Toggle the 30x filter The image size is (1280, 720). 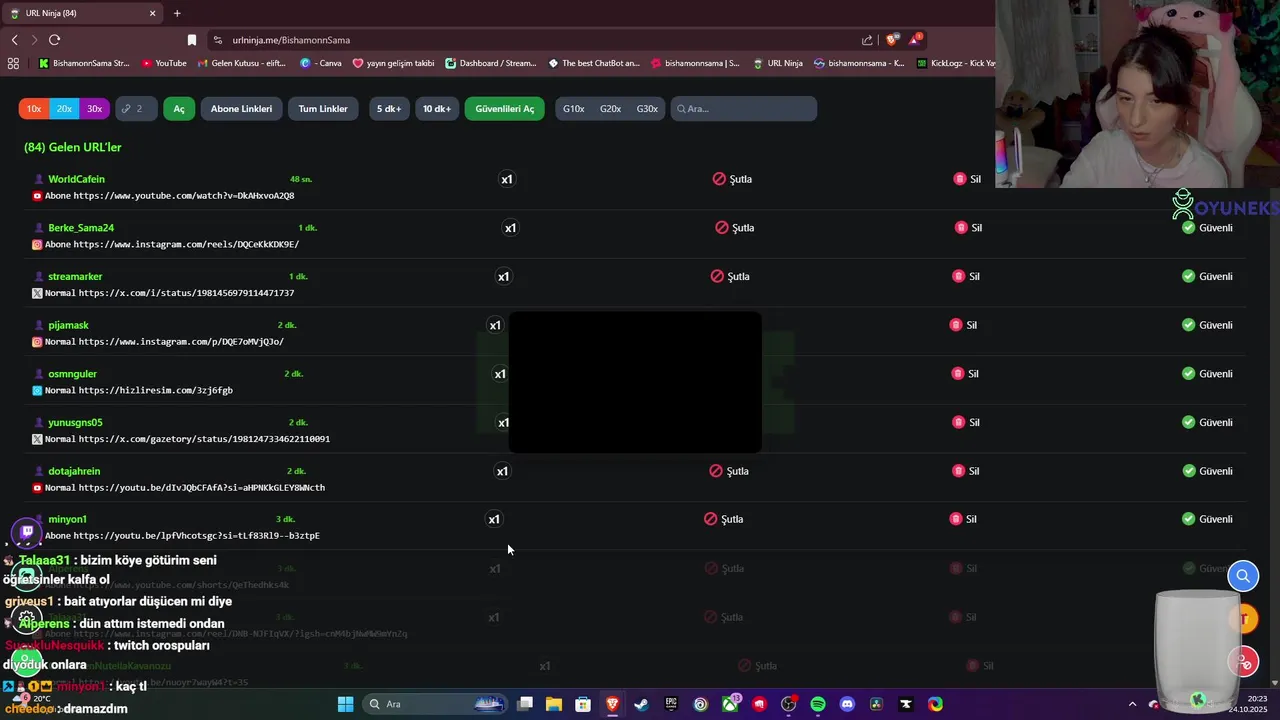[94, 109]
